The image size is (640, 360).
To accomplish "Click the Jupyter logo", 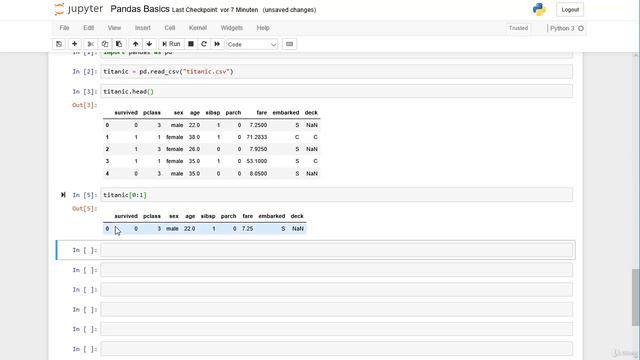I will (x=79, y=9).
